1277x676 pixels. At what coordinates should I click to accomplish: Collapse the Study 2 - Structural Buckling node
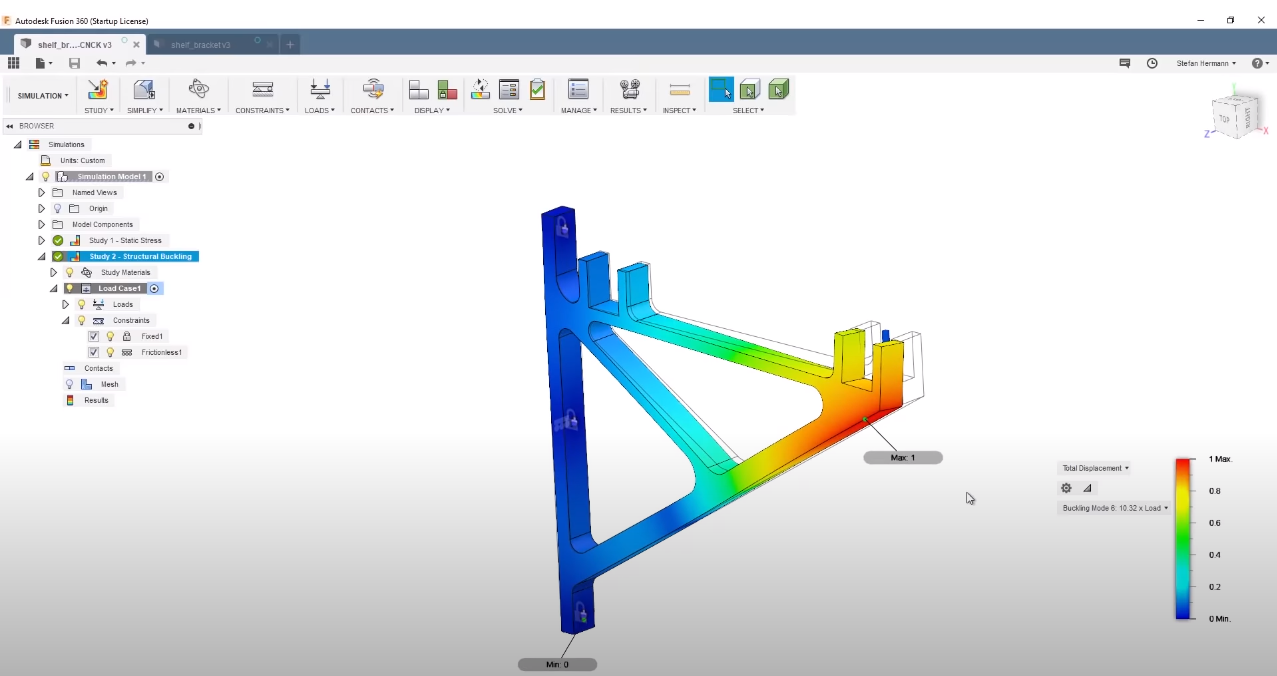click(x=41, y=256)
